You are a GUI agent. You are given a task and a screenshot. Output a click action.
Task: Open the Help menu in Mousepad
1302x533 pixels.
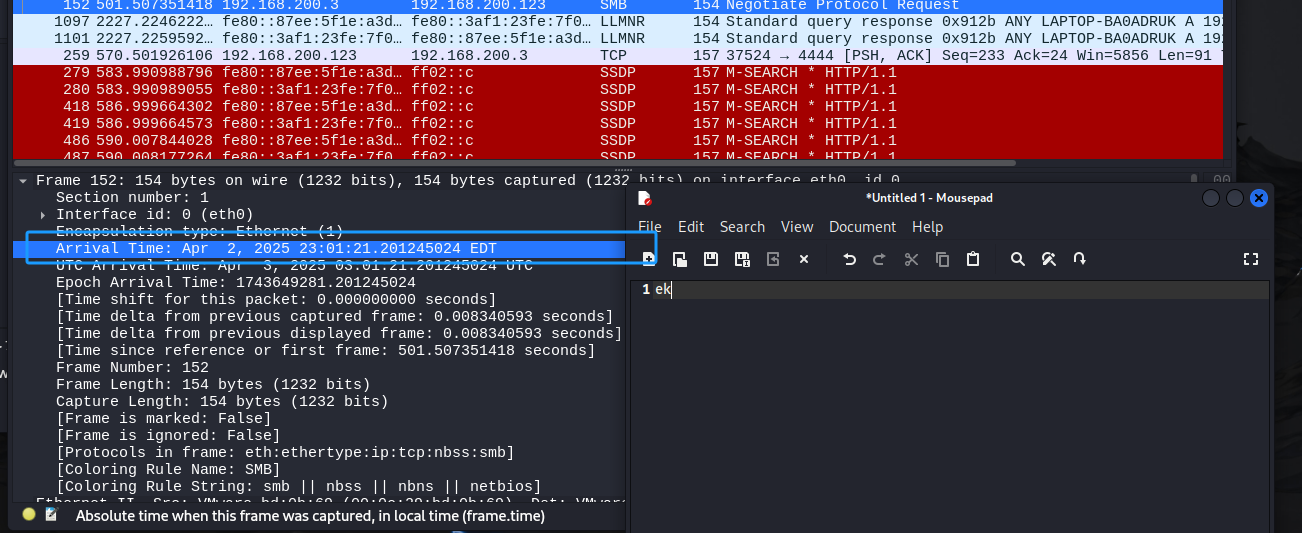[x=927, y=227]
